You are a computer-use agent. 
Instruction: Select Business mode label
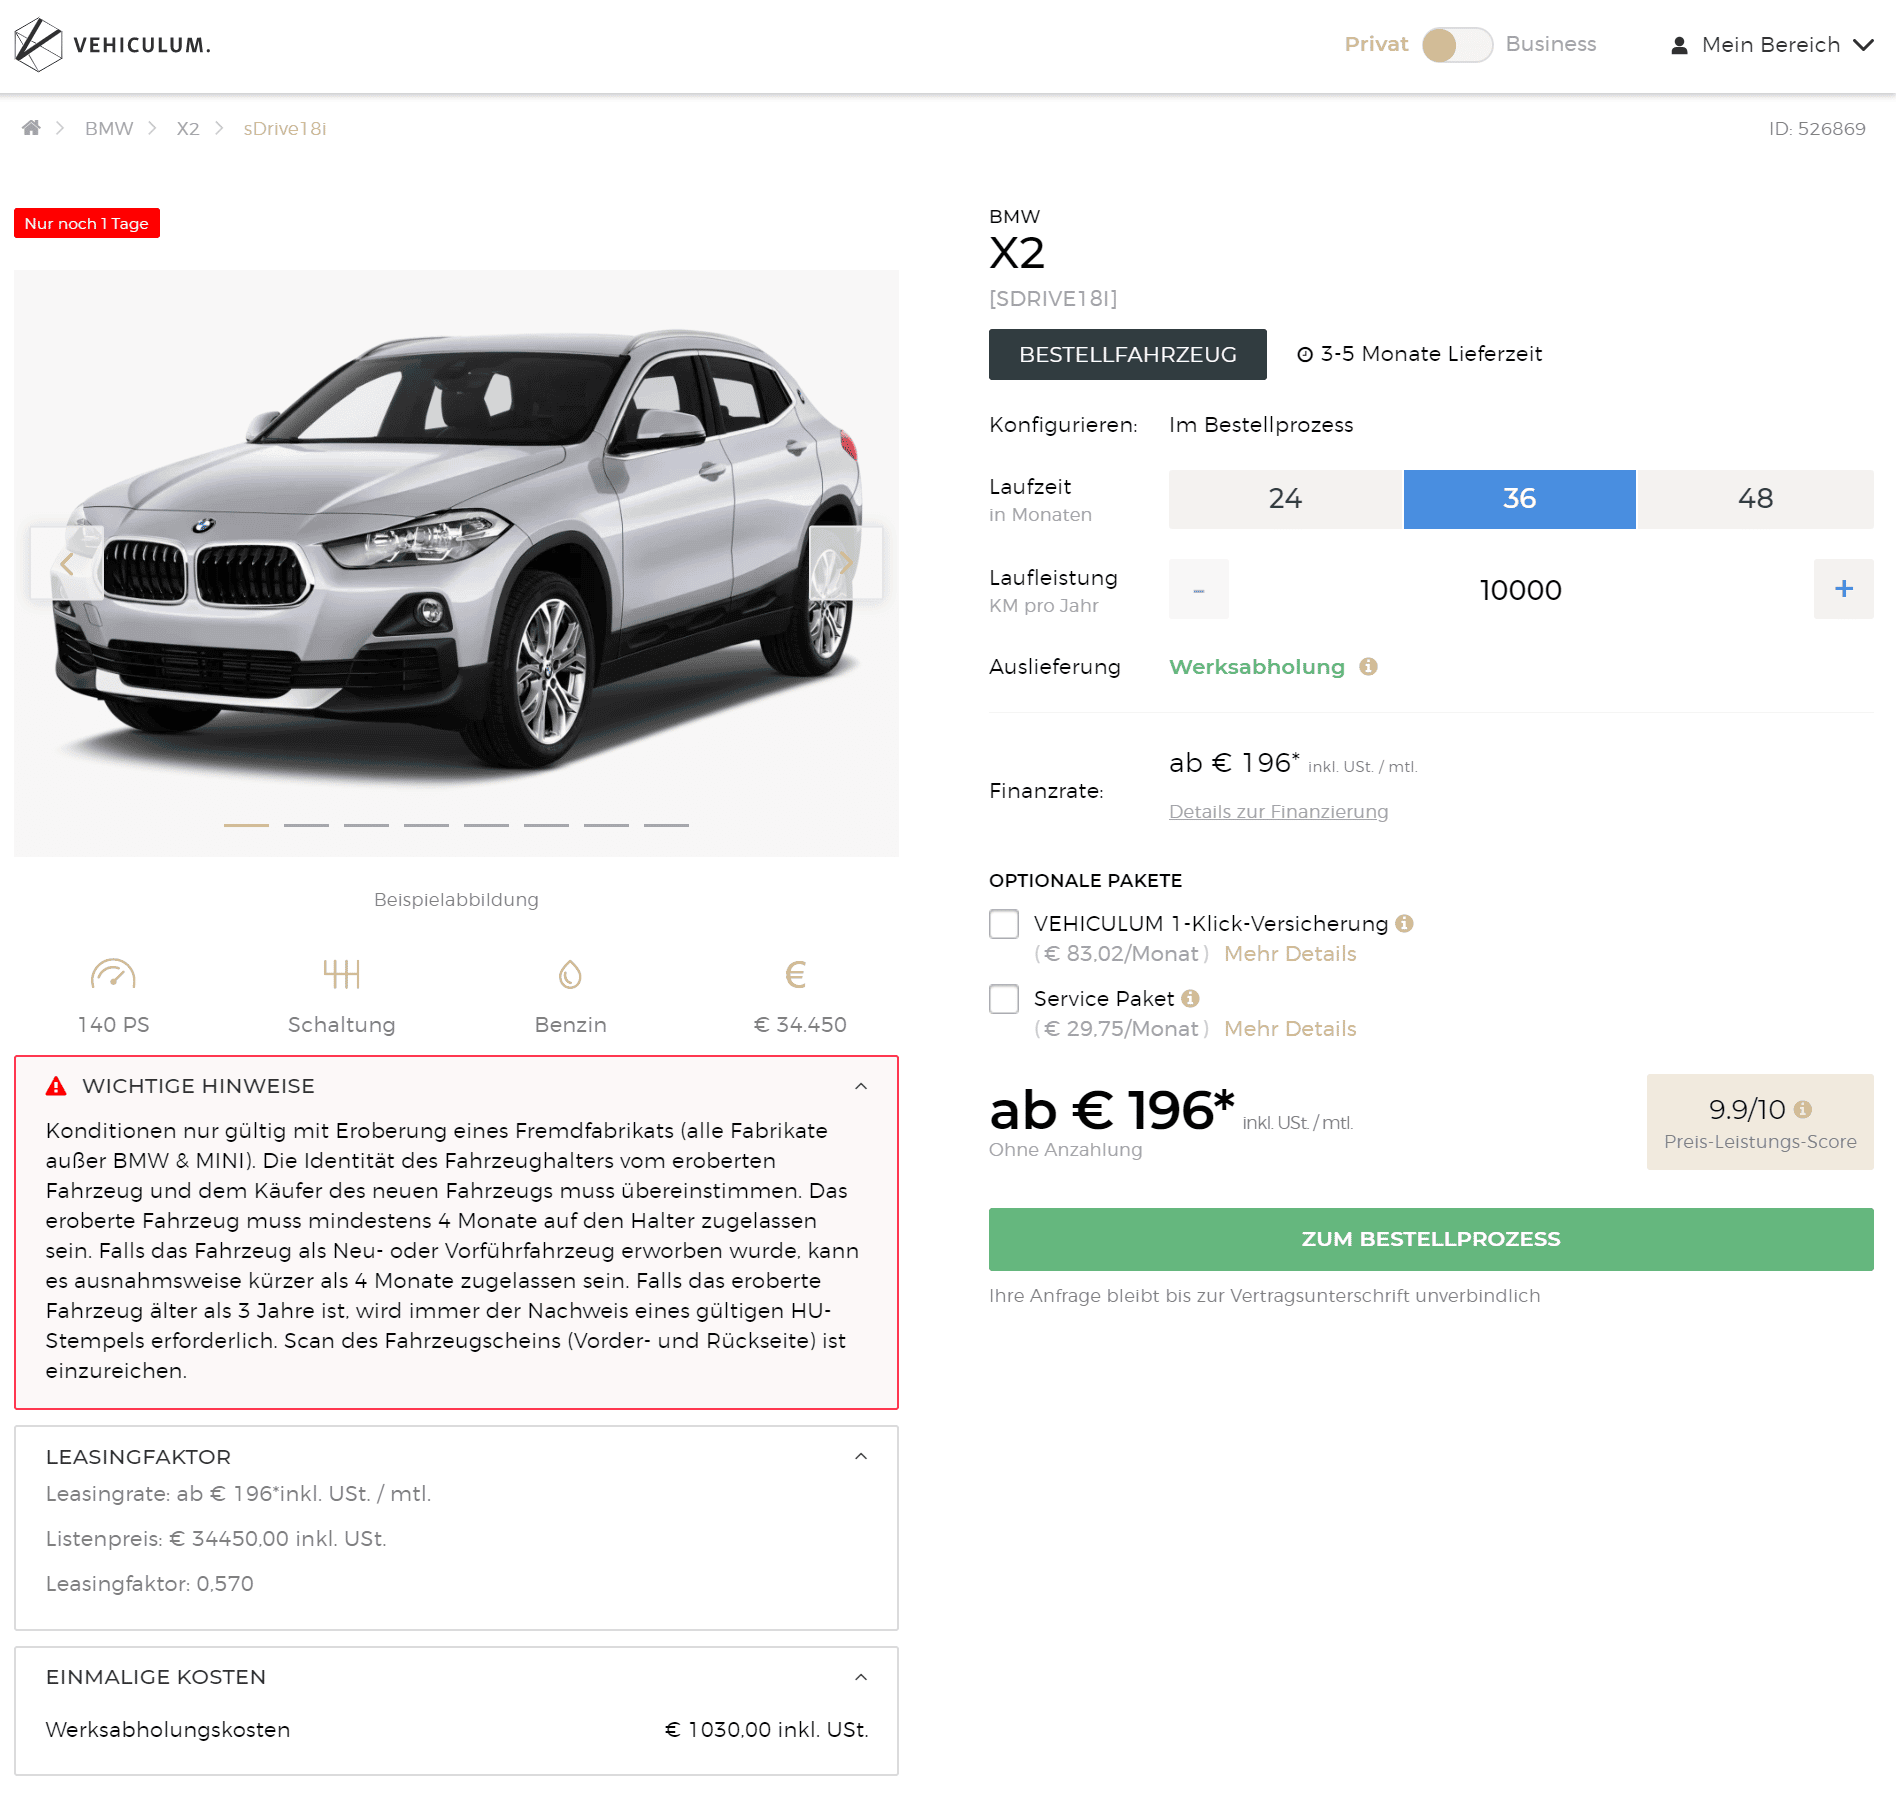[1551, 44]
